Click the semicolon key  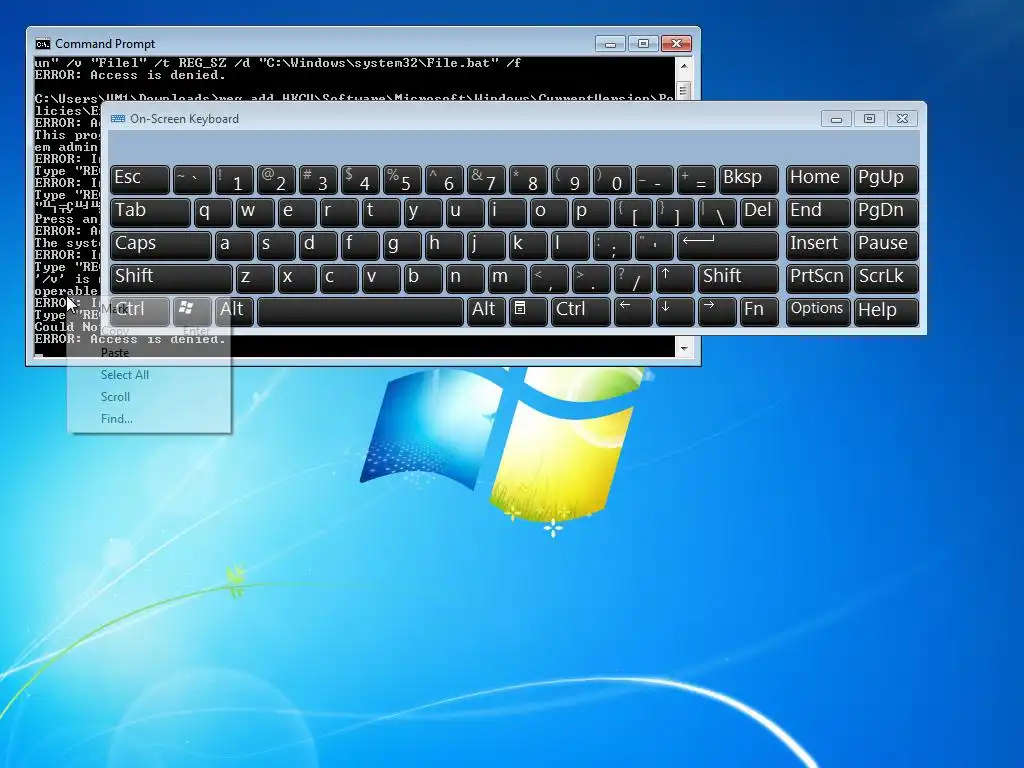(x=612, y=246)
